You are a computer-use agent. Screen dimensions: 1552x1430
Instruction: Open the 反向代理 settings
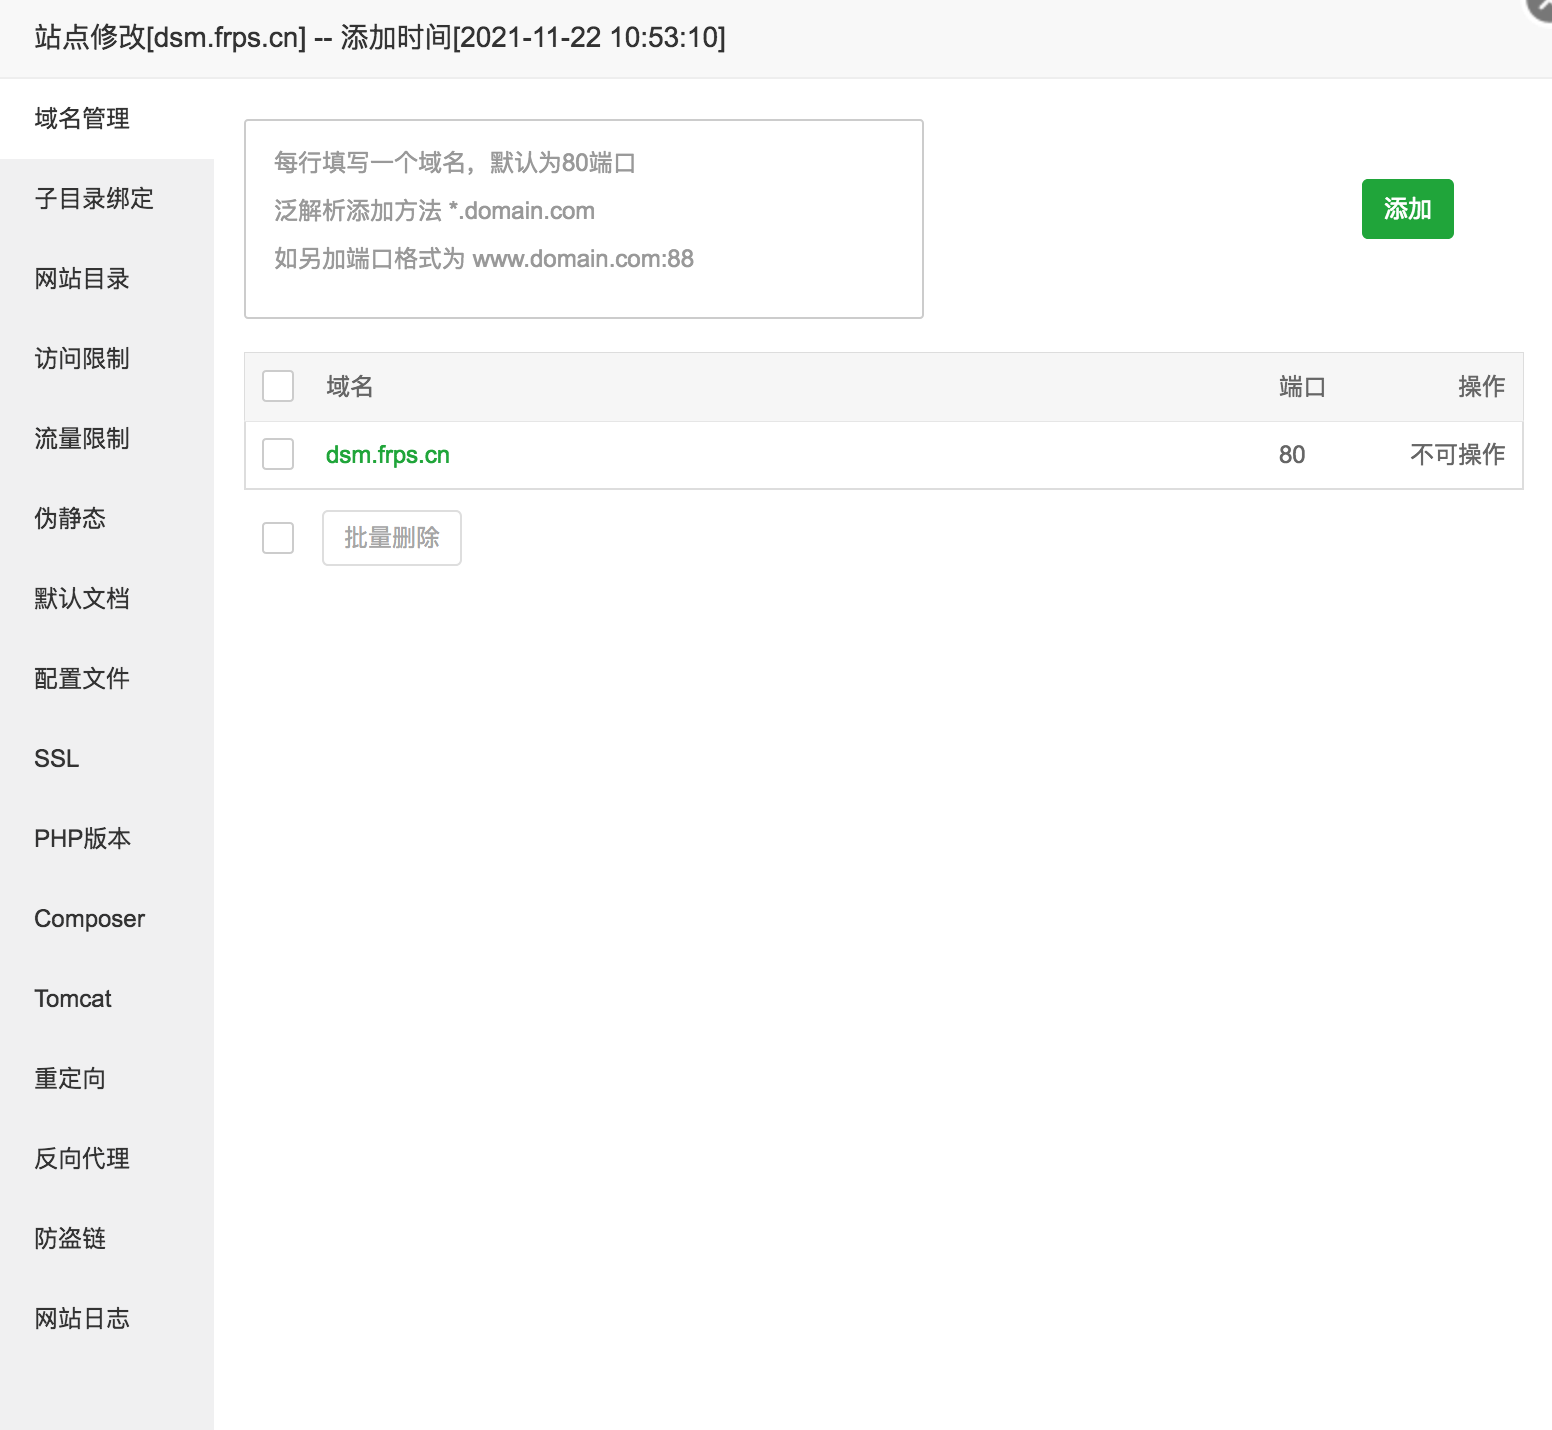[81, 1158]
